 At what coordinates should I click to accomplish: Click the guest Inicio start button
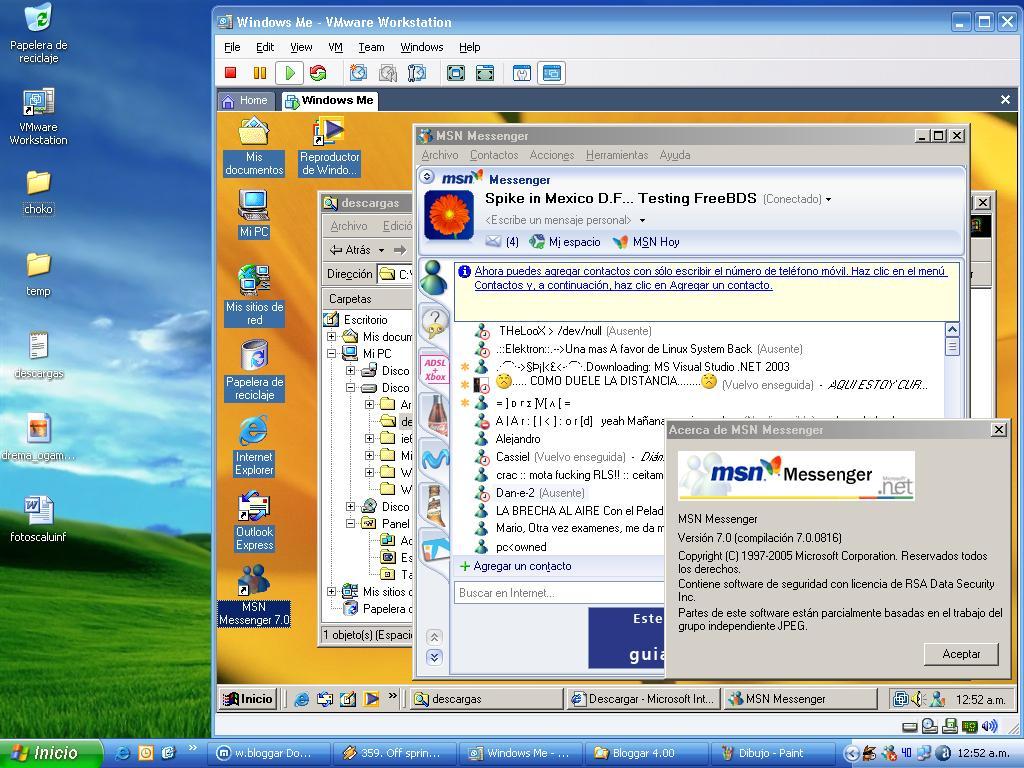click(248, 699)
